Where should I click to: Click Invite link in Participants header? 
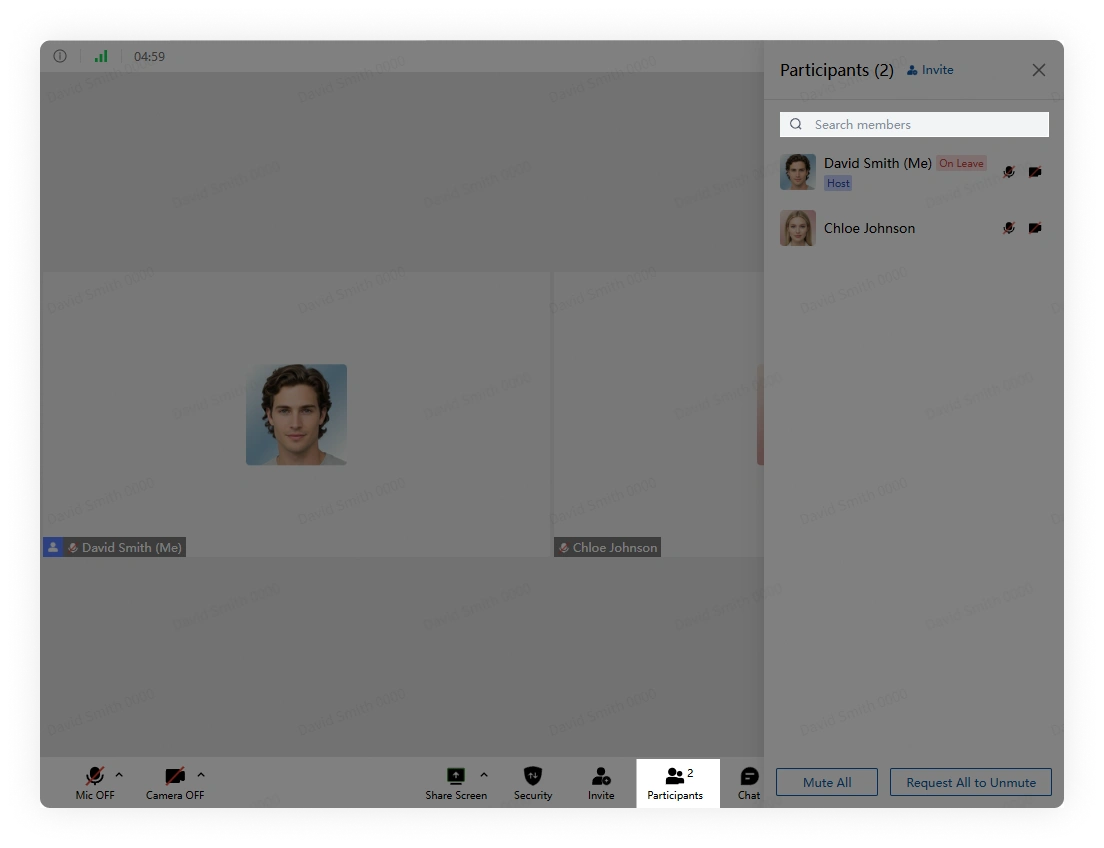[x=930, y=70]
